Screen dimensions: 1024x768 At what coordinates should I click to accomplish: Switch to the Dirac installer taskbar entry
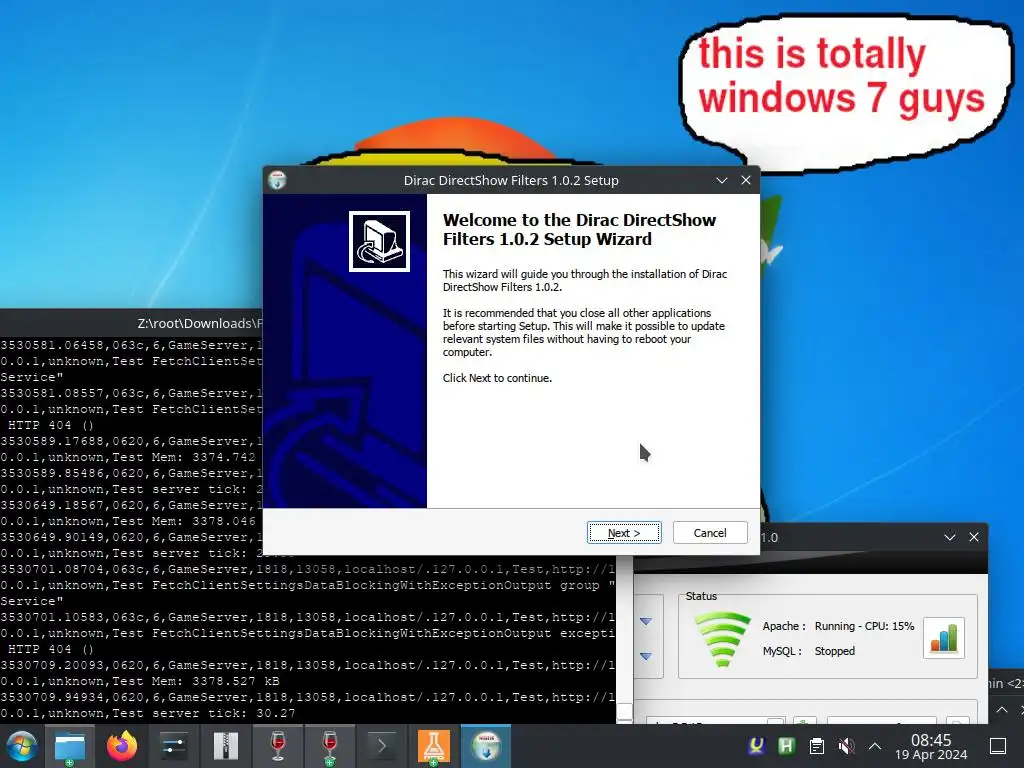pos(486,746)
